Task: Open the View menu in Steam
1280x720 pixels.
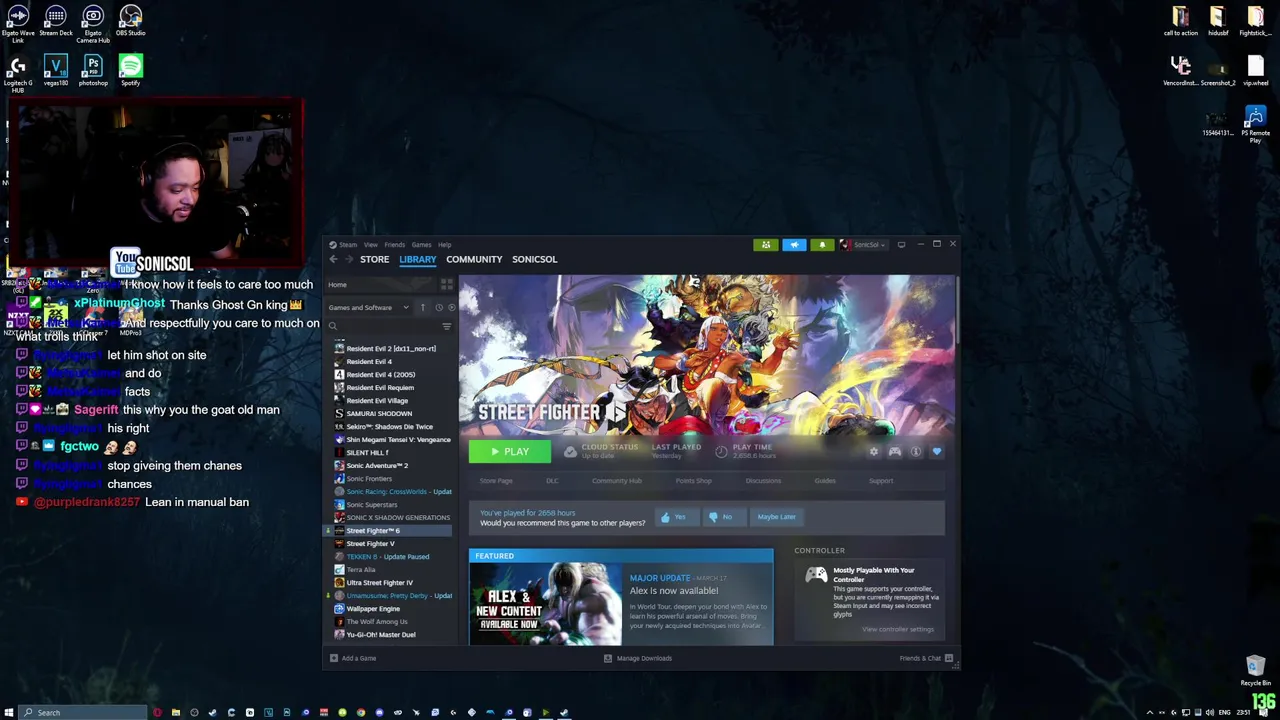Action: 371,245
